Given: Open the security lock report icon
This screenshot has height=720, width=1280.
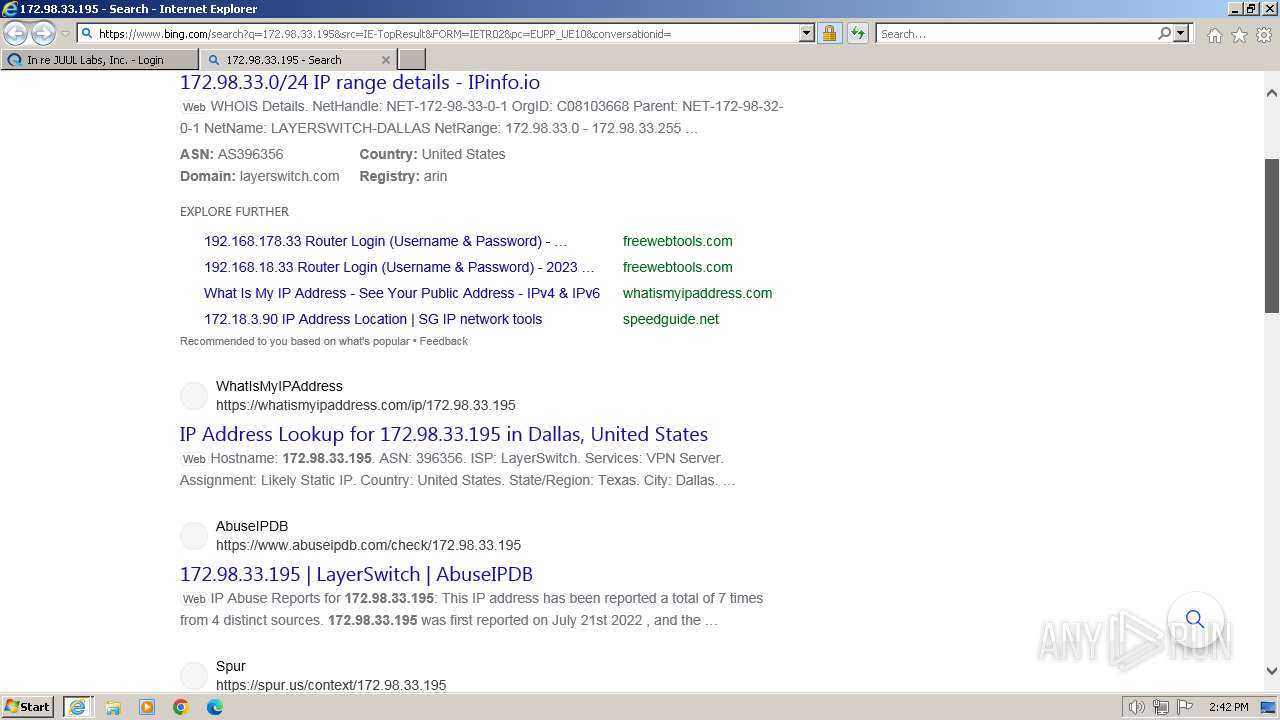Looking at the screenshot, I should pos(829,33).
